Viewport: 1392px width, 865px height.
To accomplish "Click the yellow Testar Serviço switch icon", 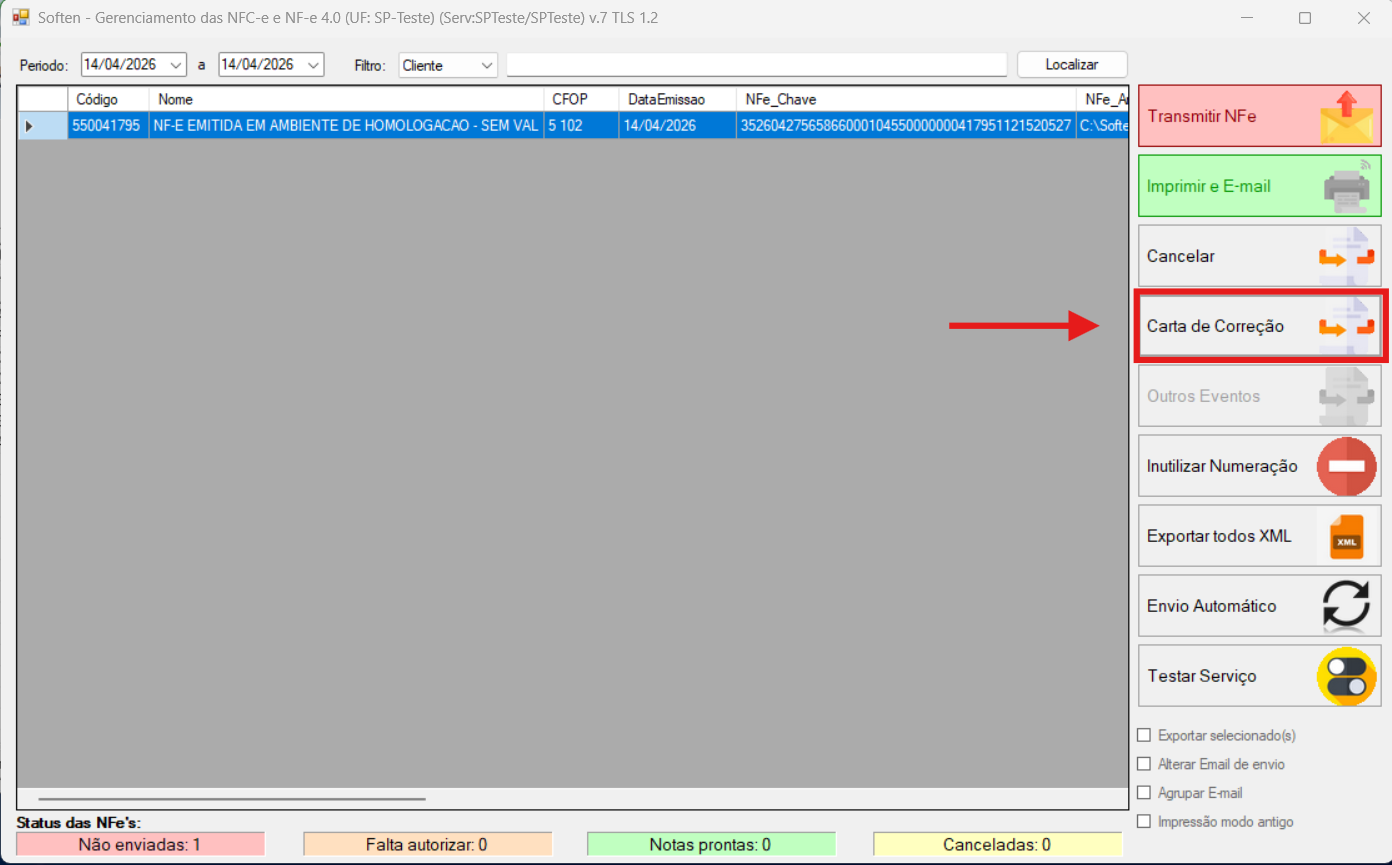I will coord(1346,676).
